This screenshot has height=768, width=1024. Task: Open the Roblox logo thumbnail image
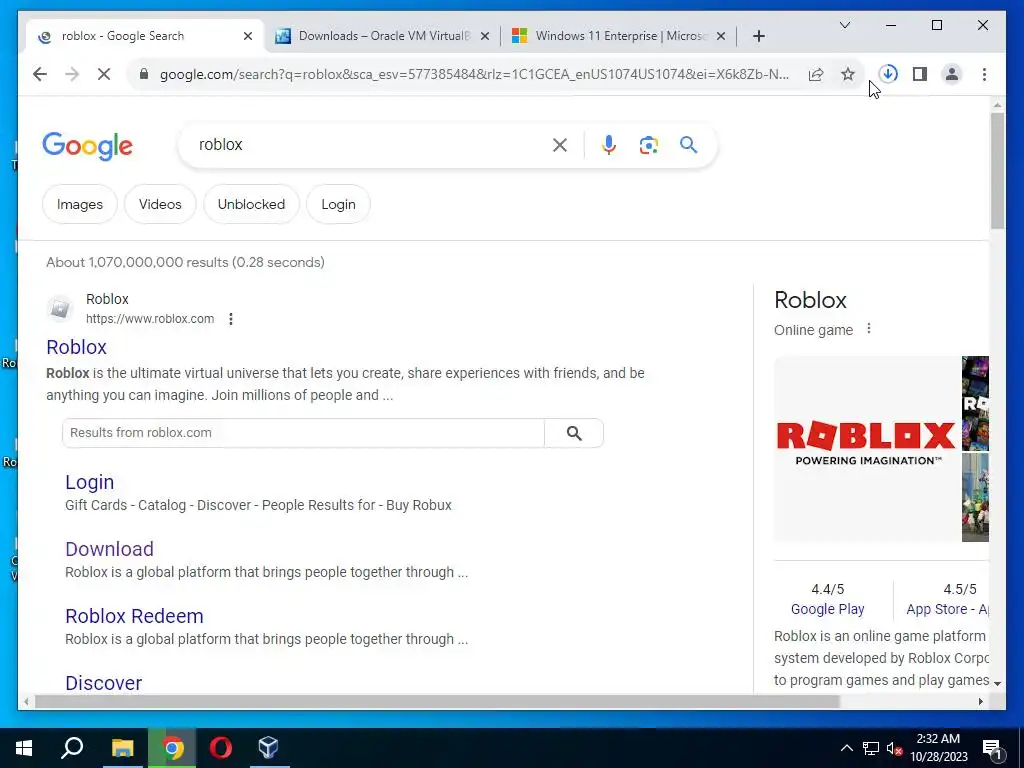pos(866,449)
